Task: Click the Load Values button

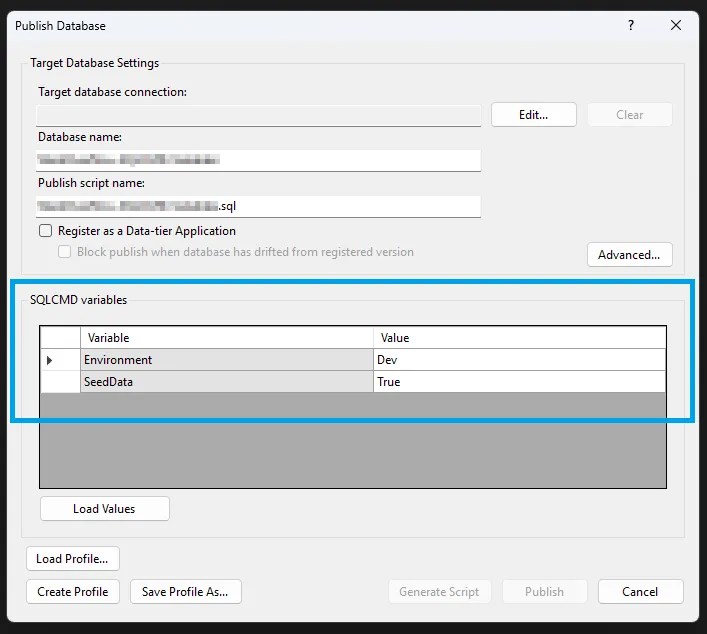Action: pos(105,509)
